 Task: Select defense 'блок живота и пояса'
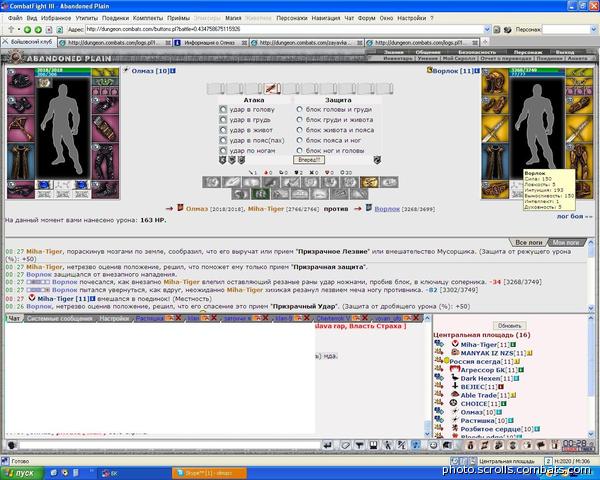coord(300,130)
